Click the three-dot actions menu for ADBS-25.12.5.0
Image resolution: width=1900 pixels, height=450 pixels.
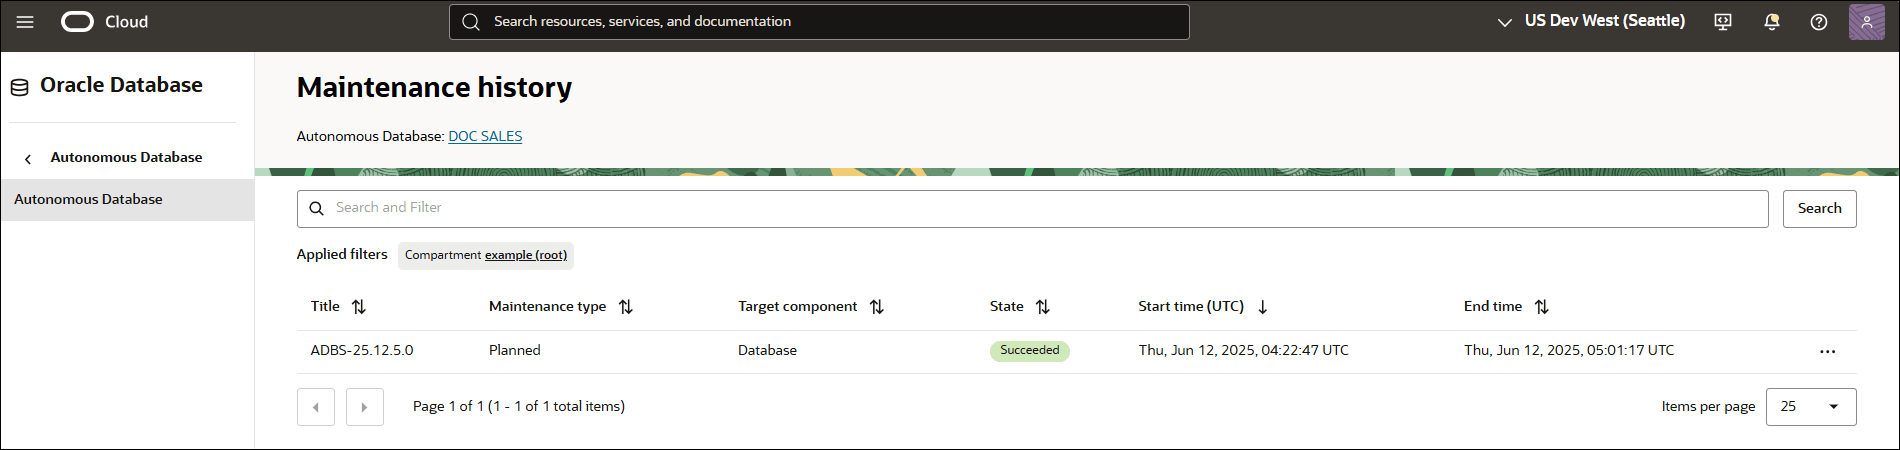tap(1827, 351)
